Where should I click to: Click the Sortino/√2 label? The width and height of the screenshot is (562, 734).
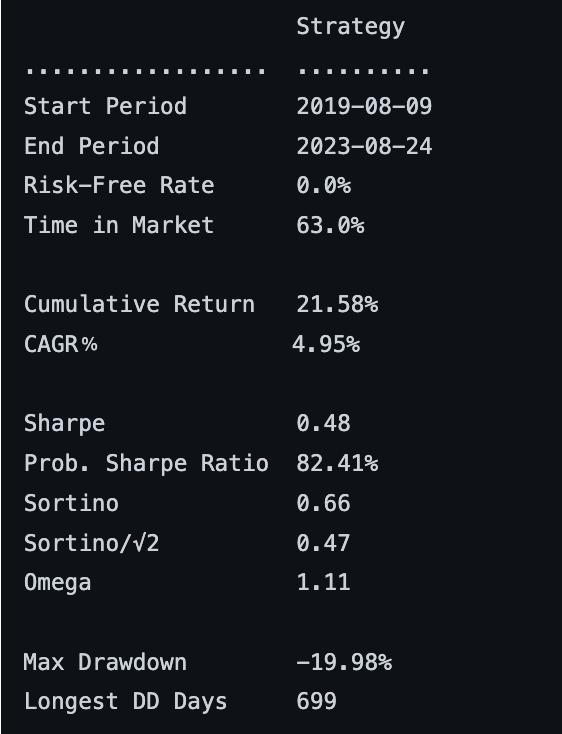click(92, 543)
